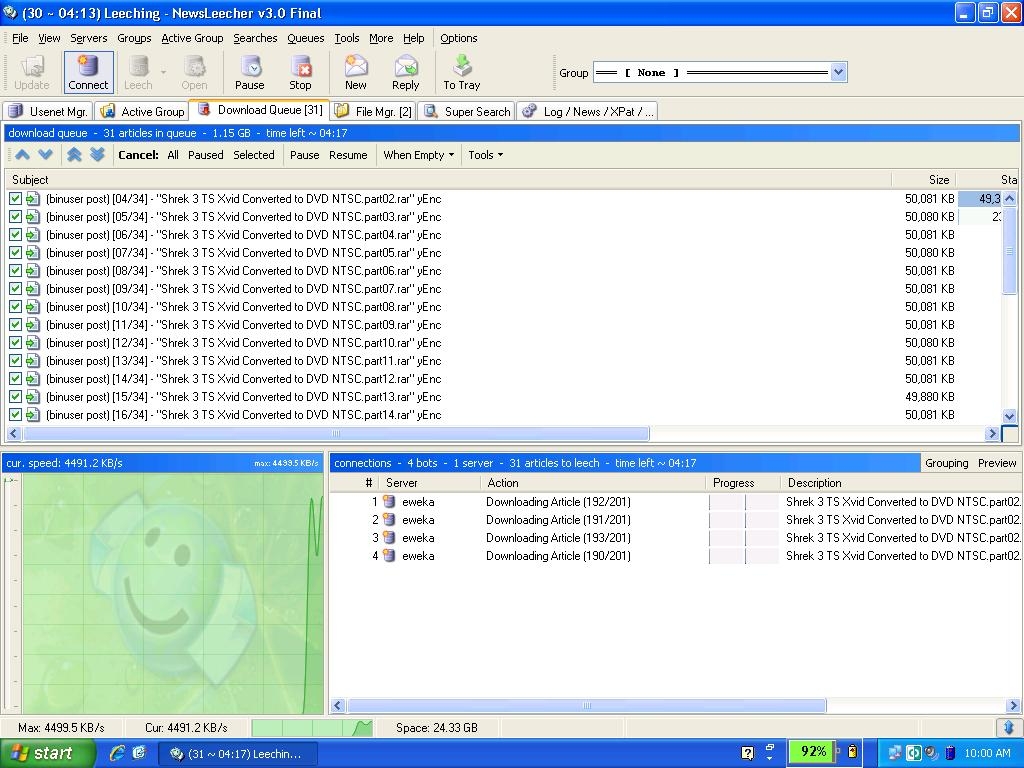Open the Queues menu
1024x768 pixels.
[306, 38]
